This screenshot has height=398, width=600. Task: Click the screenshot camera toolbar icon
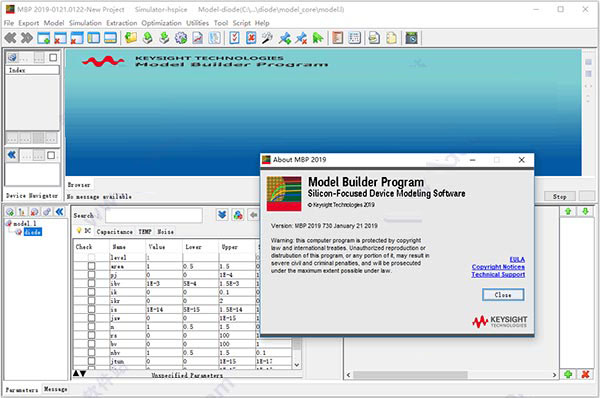pos(411,38)
